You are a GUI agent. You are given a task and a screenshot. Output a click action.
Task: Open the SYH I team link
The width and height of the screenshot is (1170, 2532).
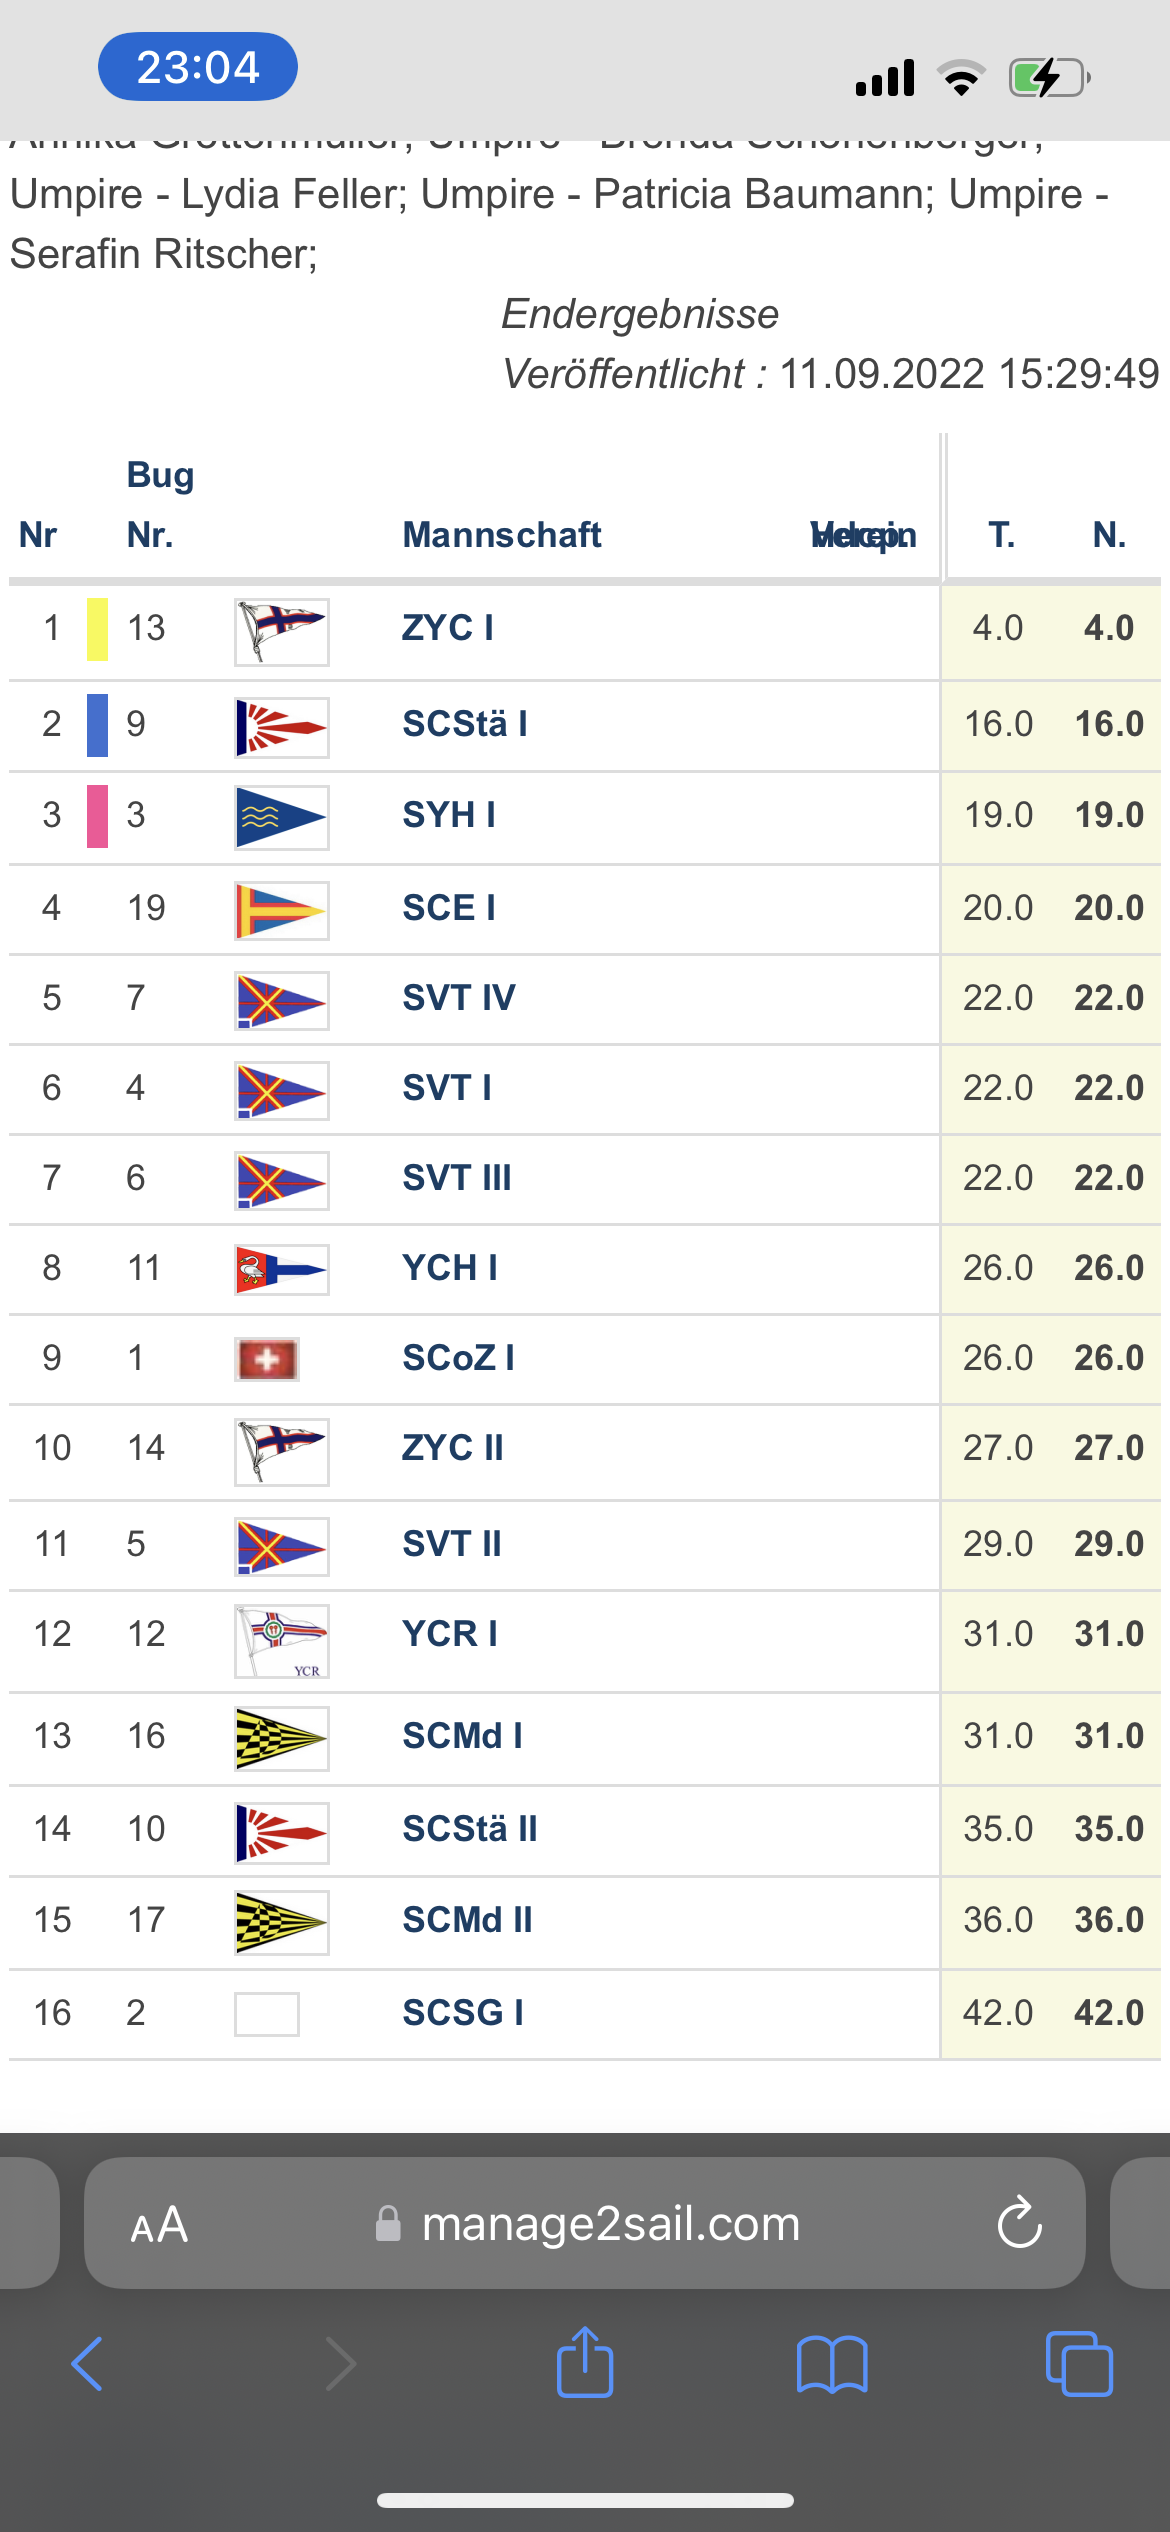449,815
